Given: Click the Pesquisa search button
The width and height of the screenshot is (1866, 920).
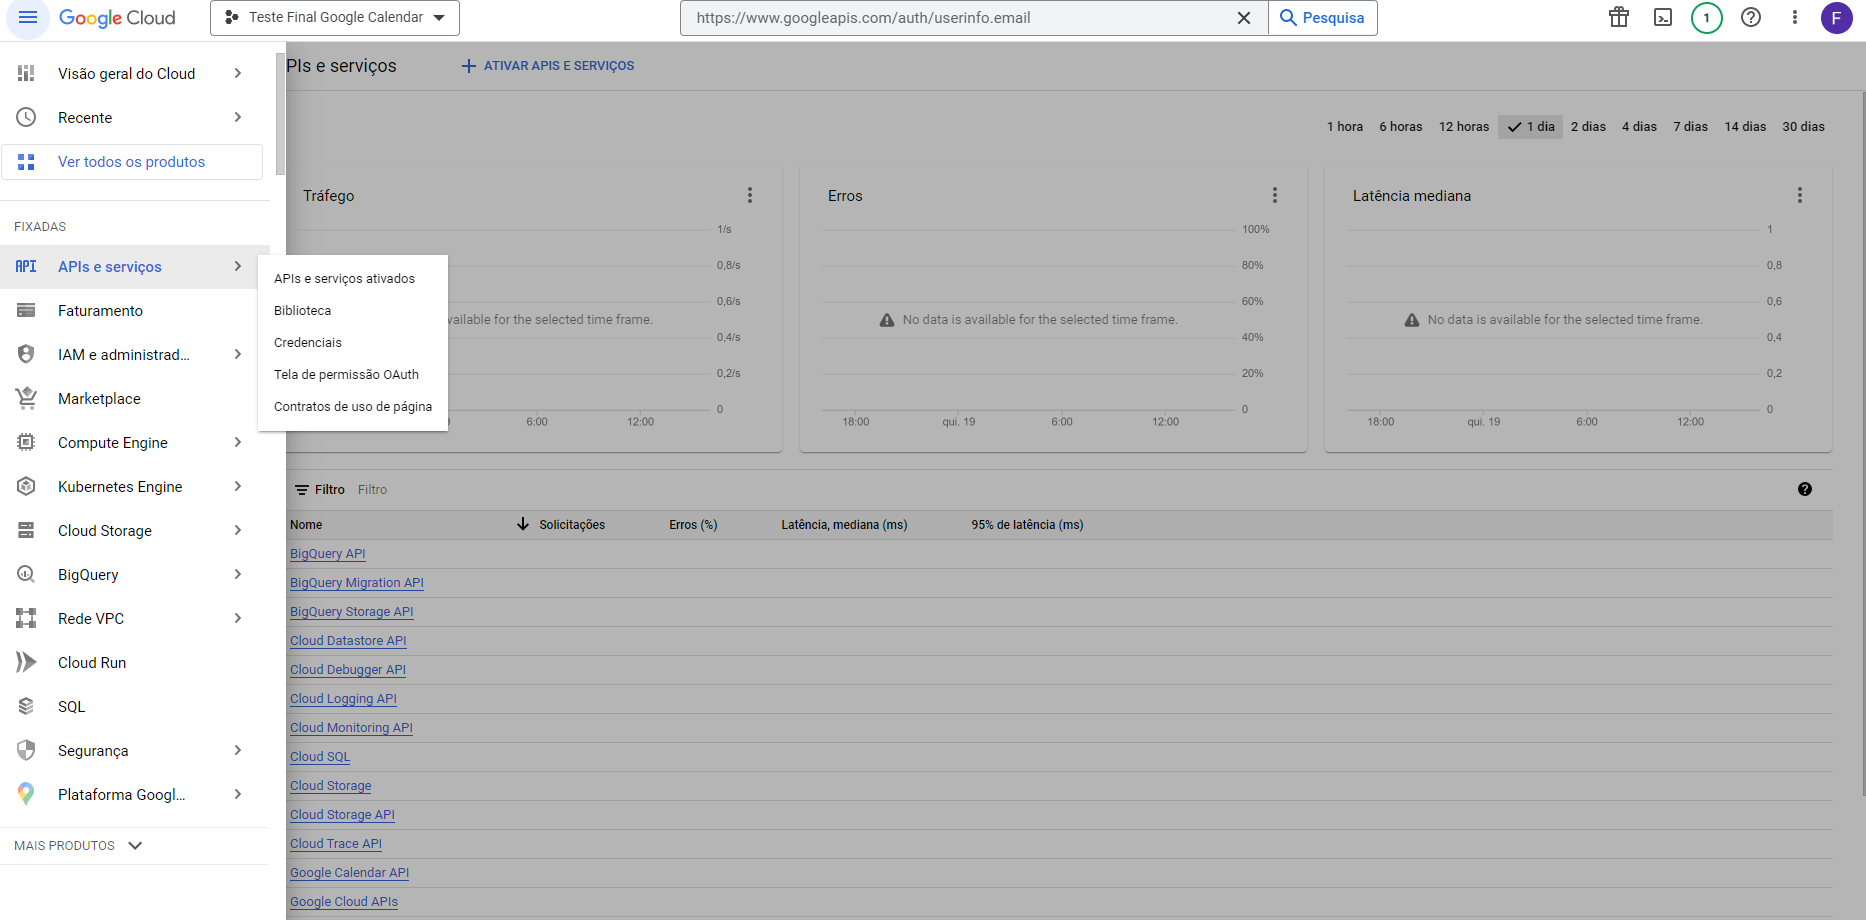Looking at the screenshot, I should pyautogui.click(x=1322, y=18).
